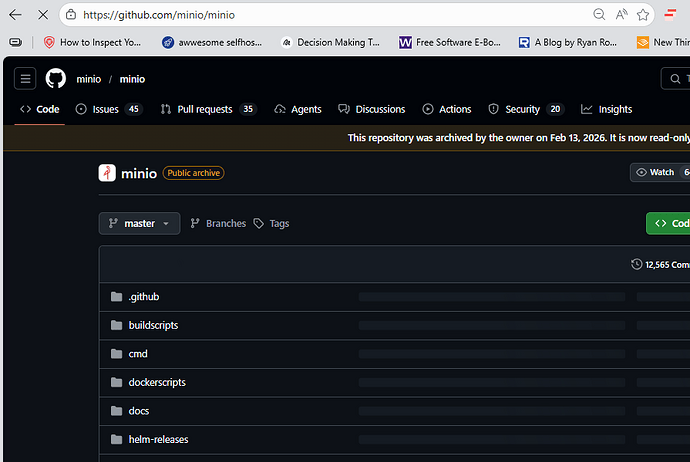Screen dimensions: 690x462
Task: Expand the master branch dropdown
Action: pos(139,223)
